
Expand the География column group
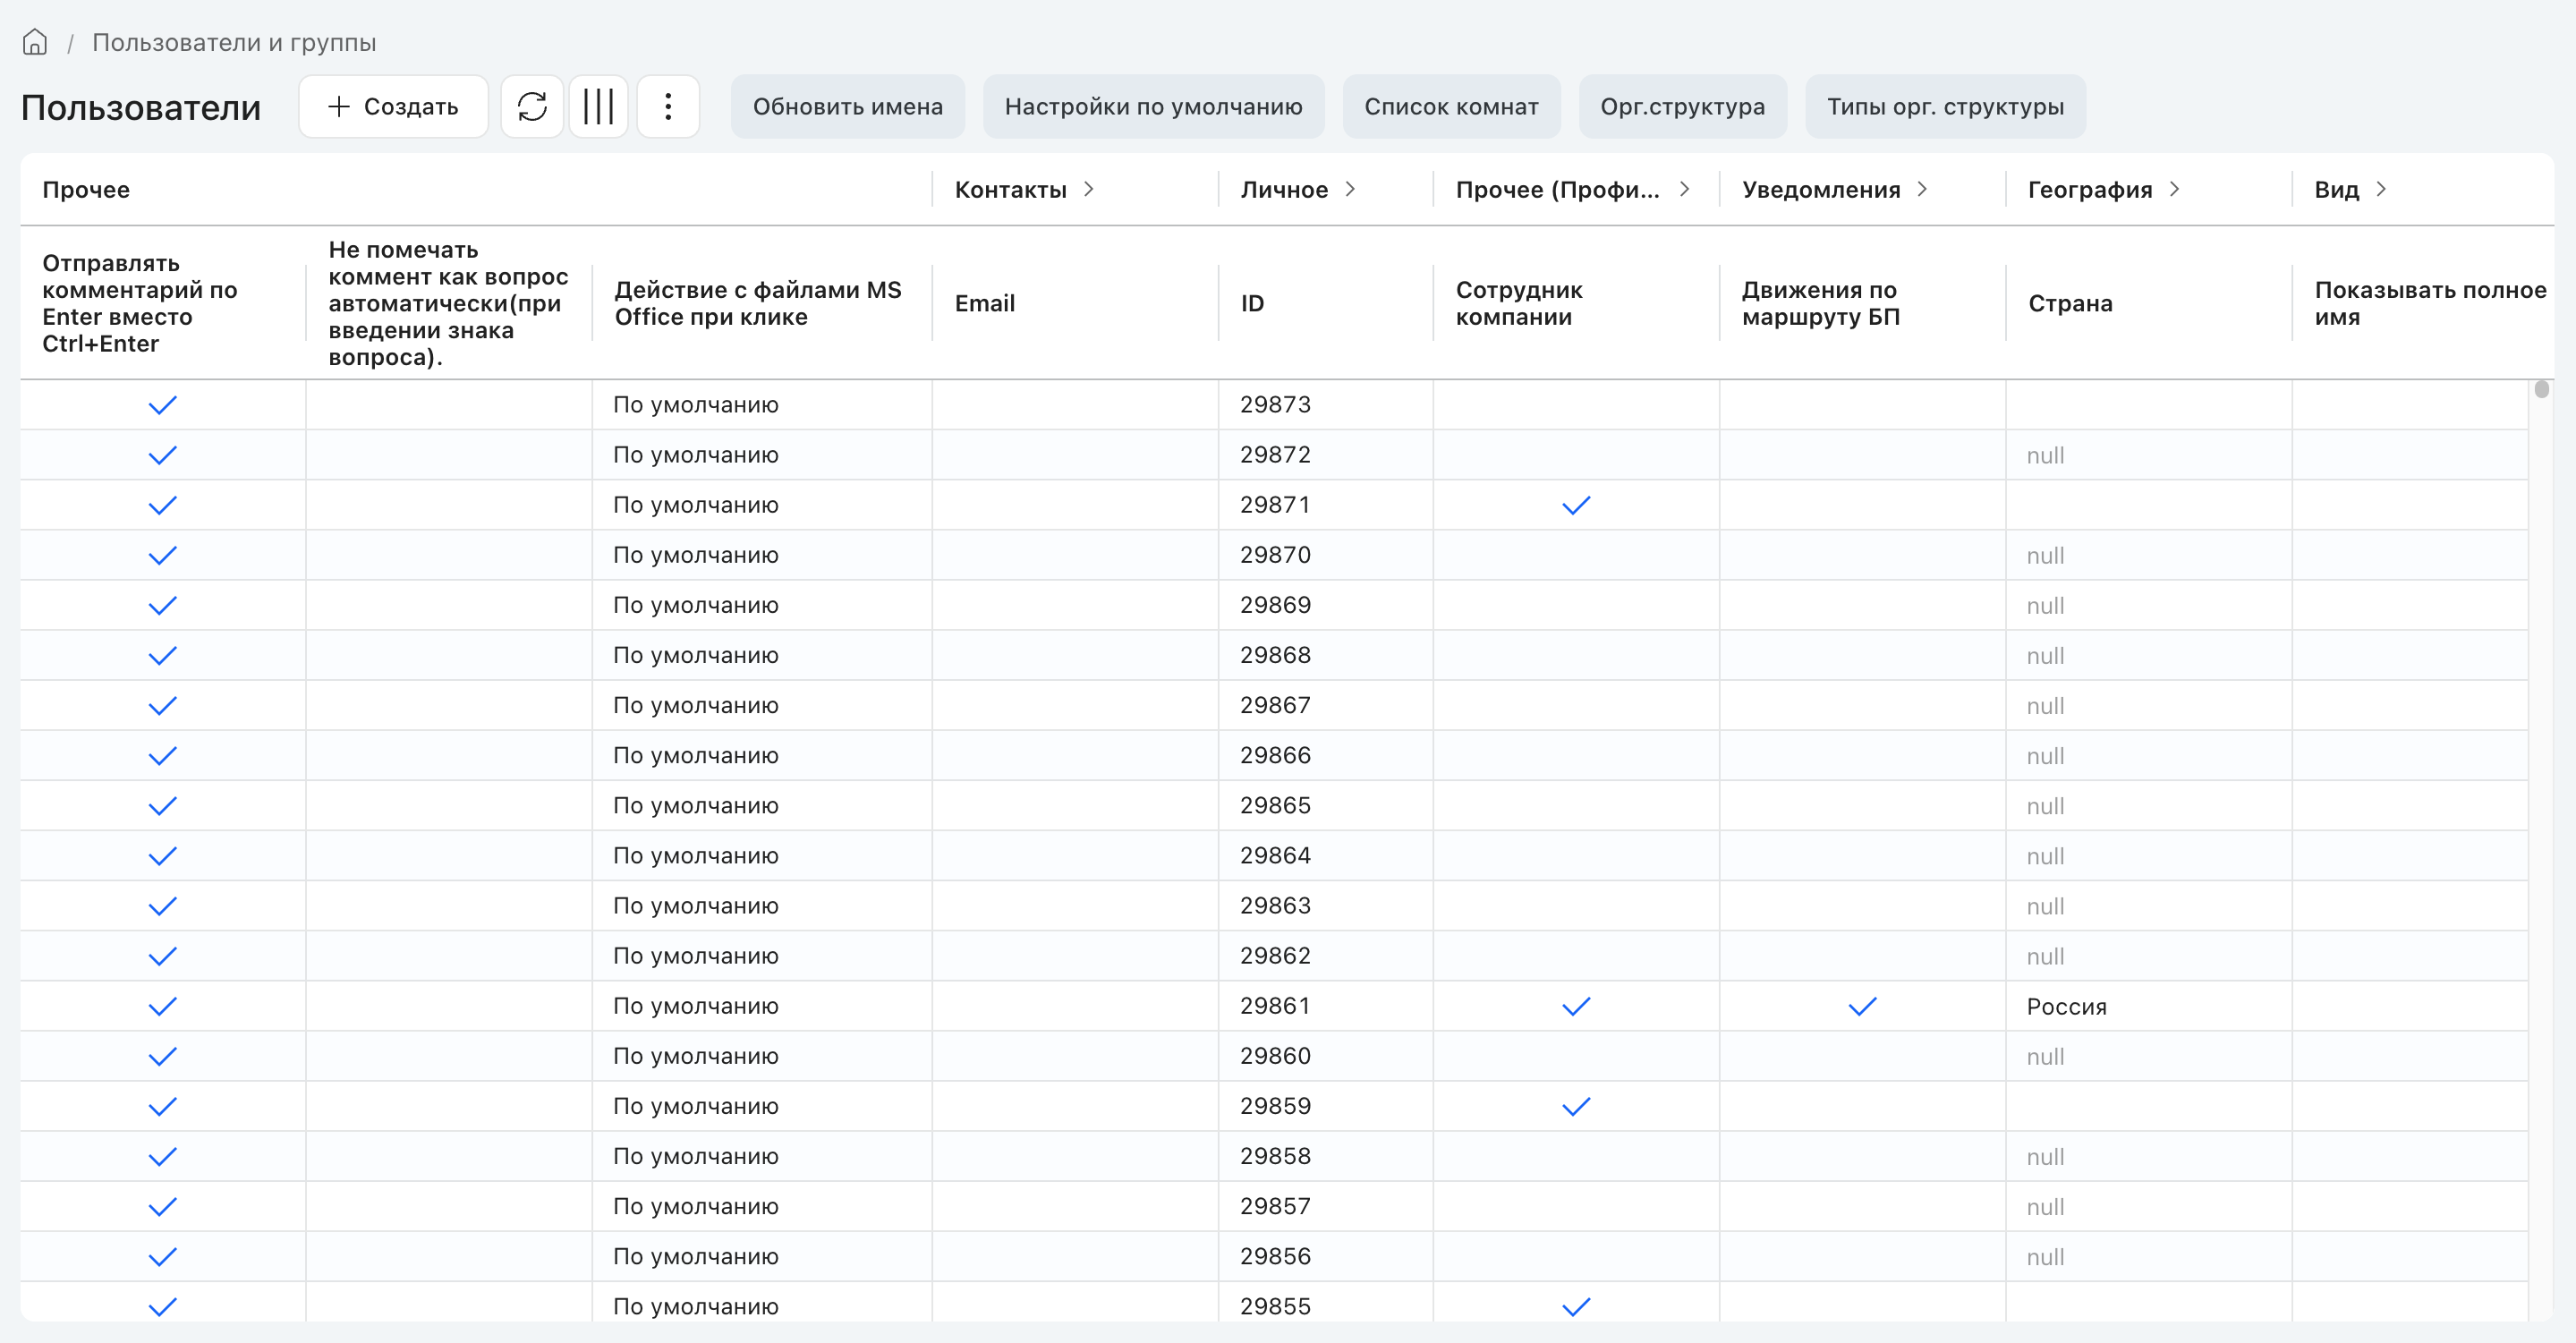(x=2174, y=189)
